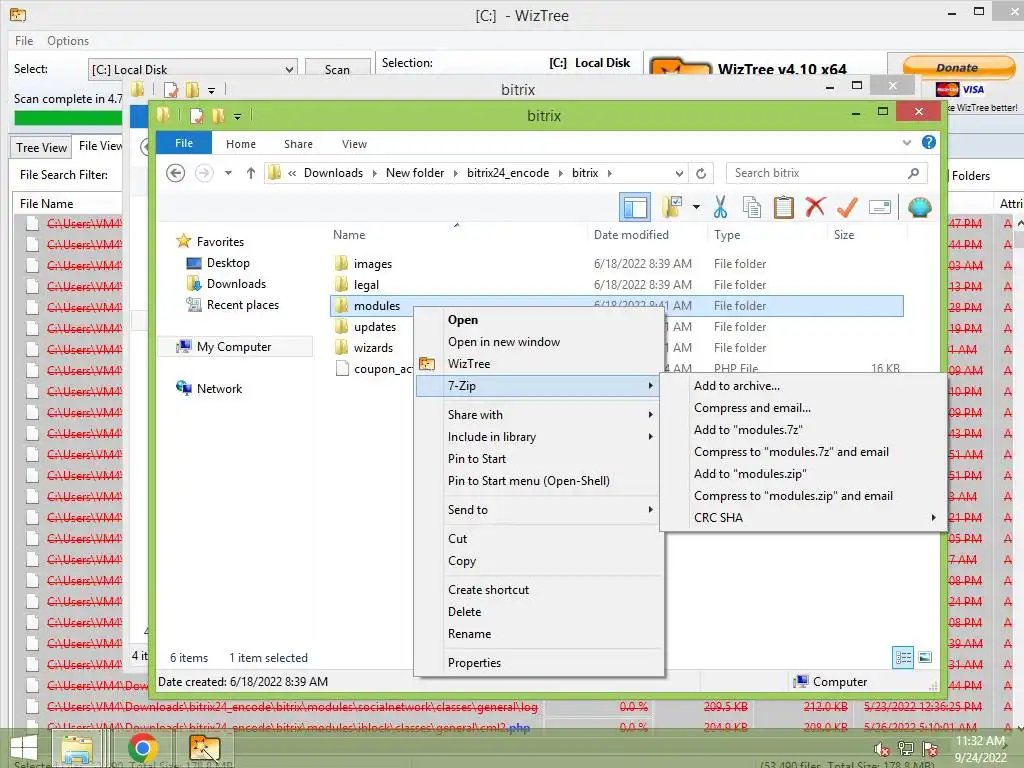This screenshot has width=1024, height=768.
Task: Click the images folder icon
Action: point(341,263)
